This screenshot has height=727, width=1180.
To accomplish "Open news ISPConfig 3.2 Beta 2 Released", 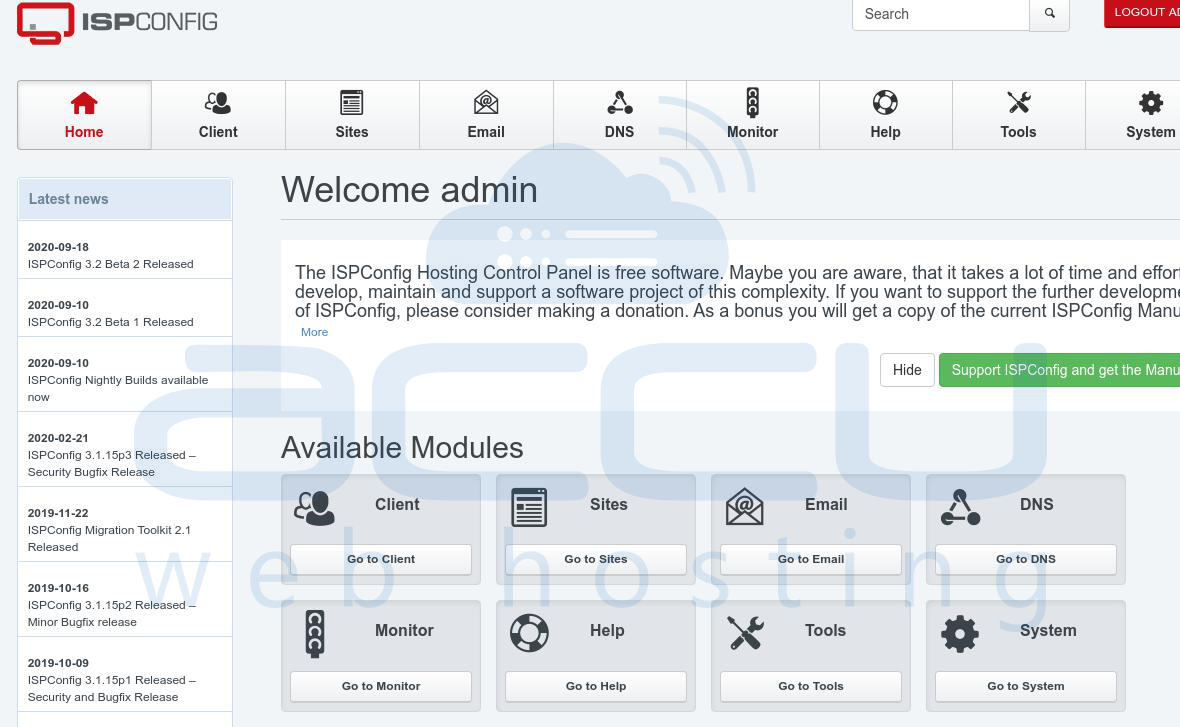I will pos(111,264).
